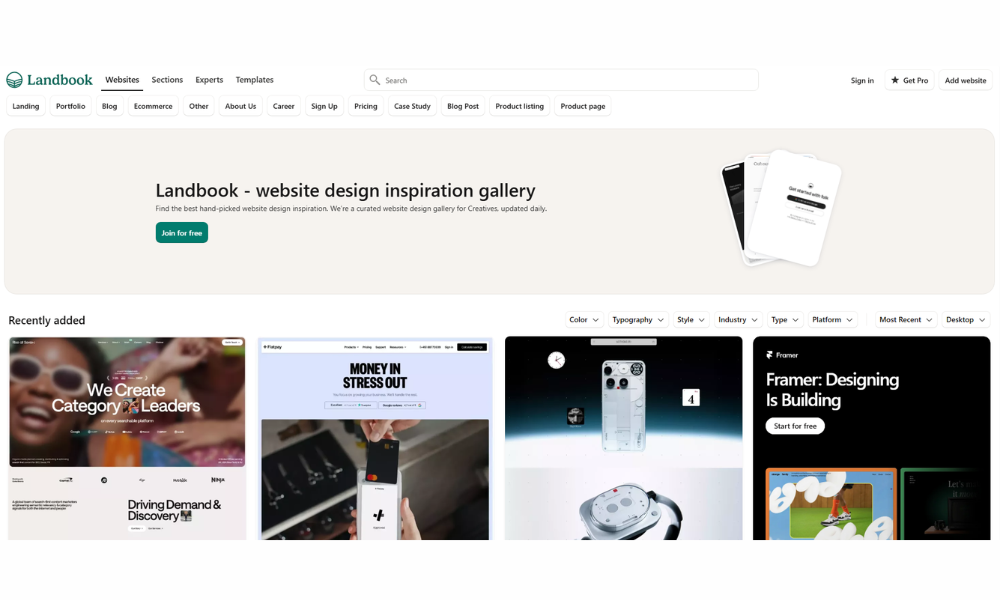Click the Landbook logo icon
Viewport: 1000px width, 600px height.
[15, 80]
